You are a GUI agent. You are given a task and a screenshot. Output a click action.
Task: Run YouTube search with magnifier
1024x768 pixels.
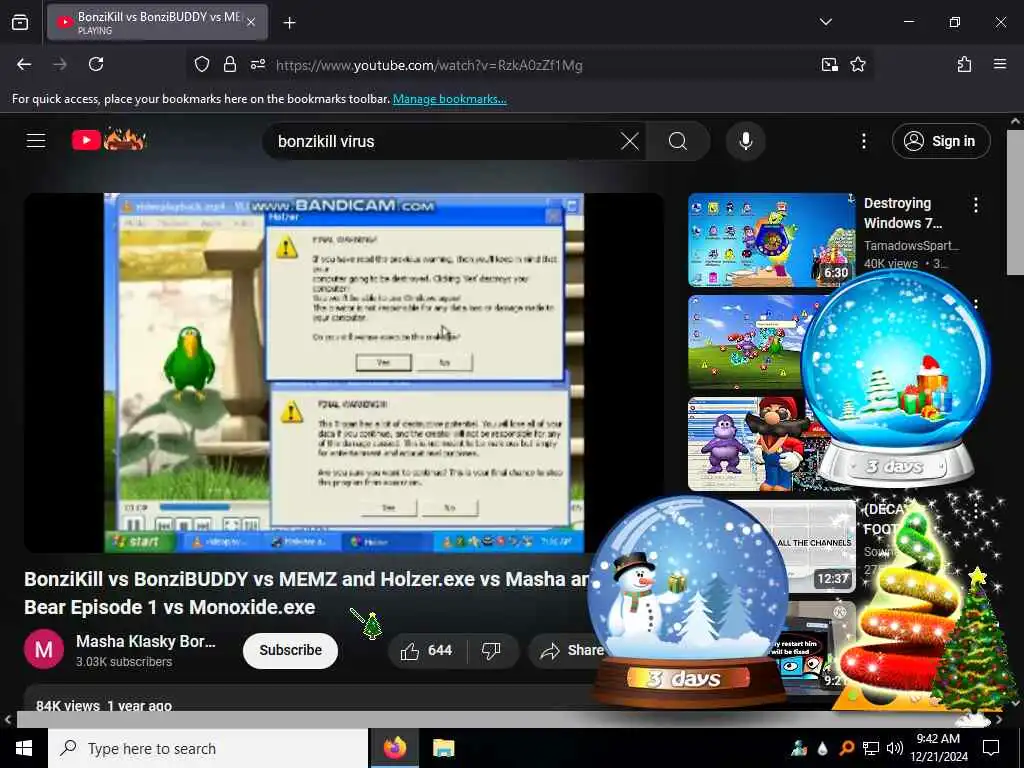click(x=678, y=141)
